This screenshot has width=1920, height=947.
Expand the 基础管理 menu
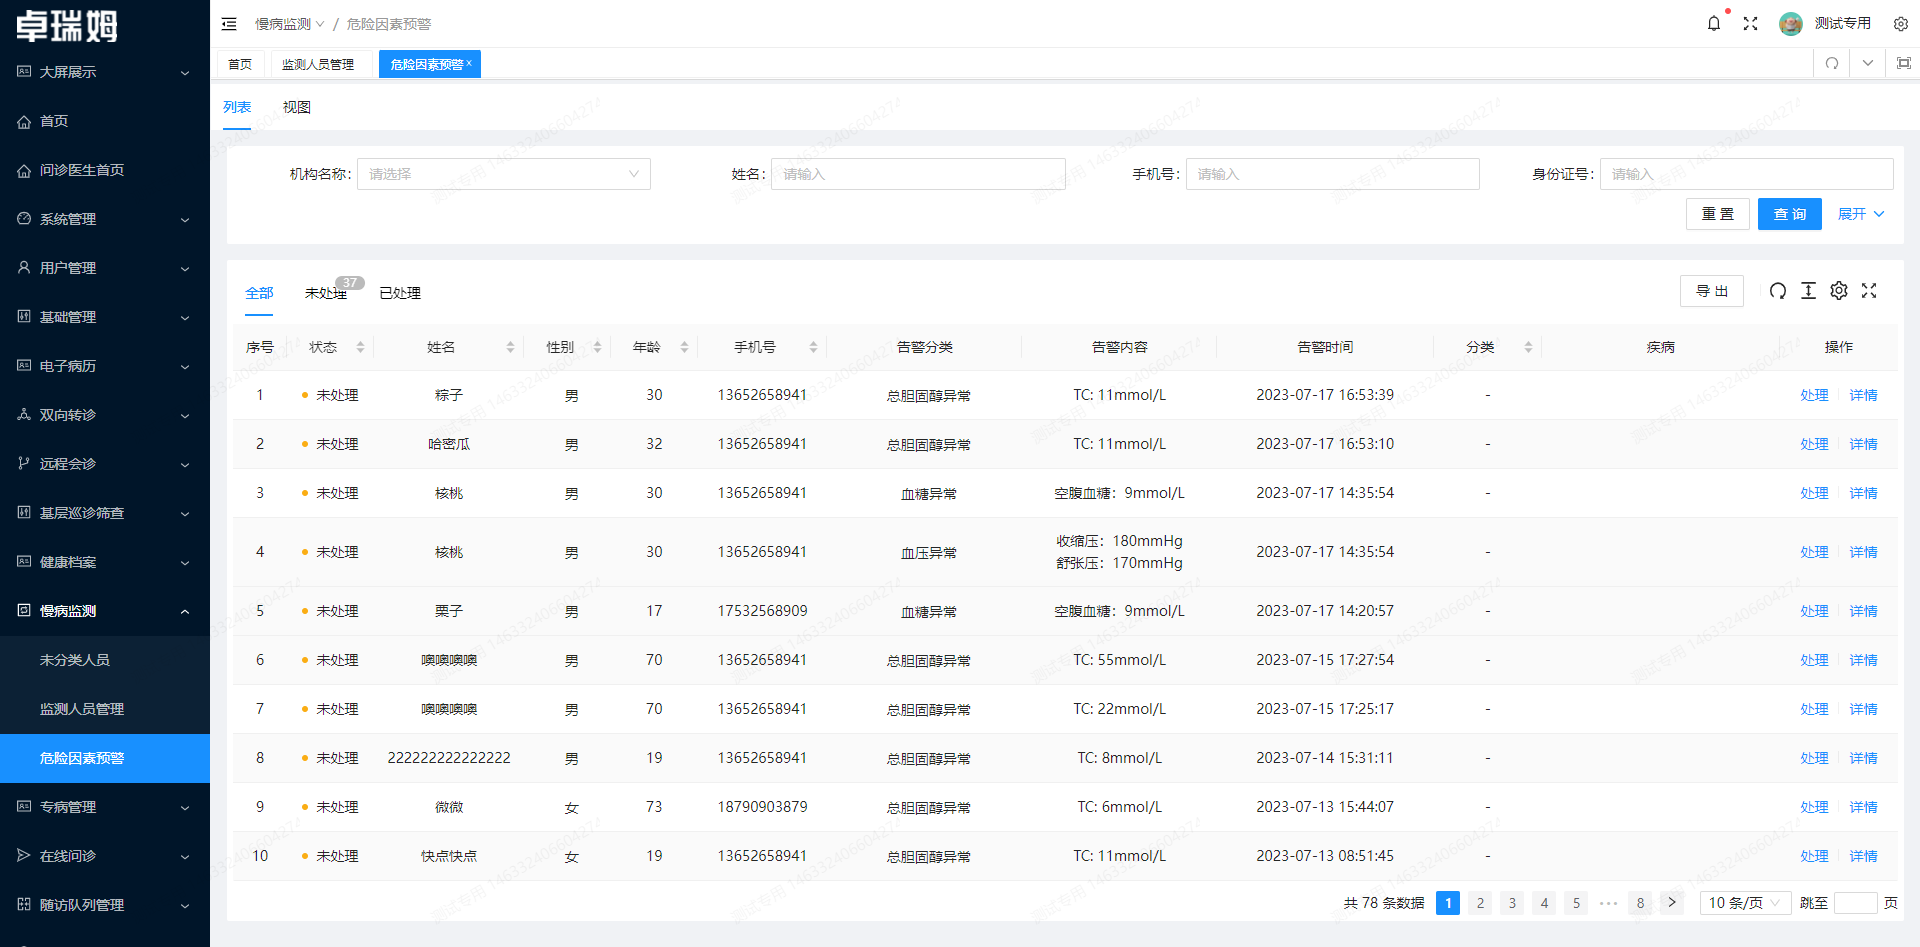[x=105, y=317]
